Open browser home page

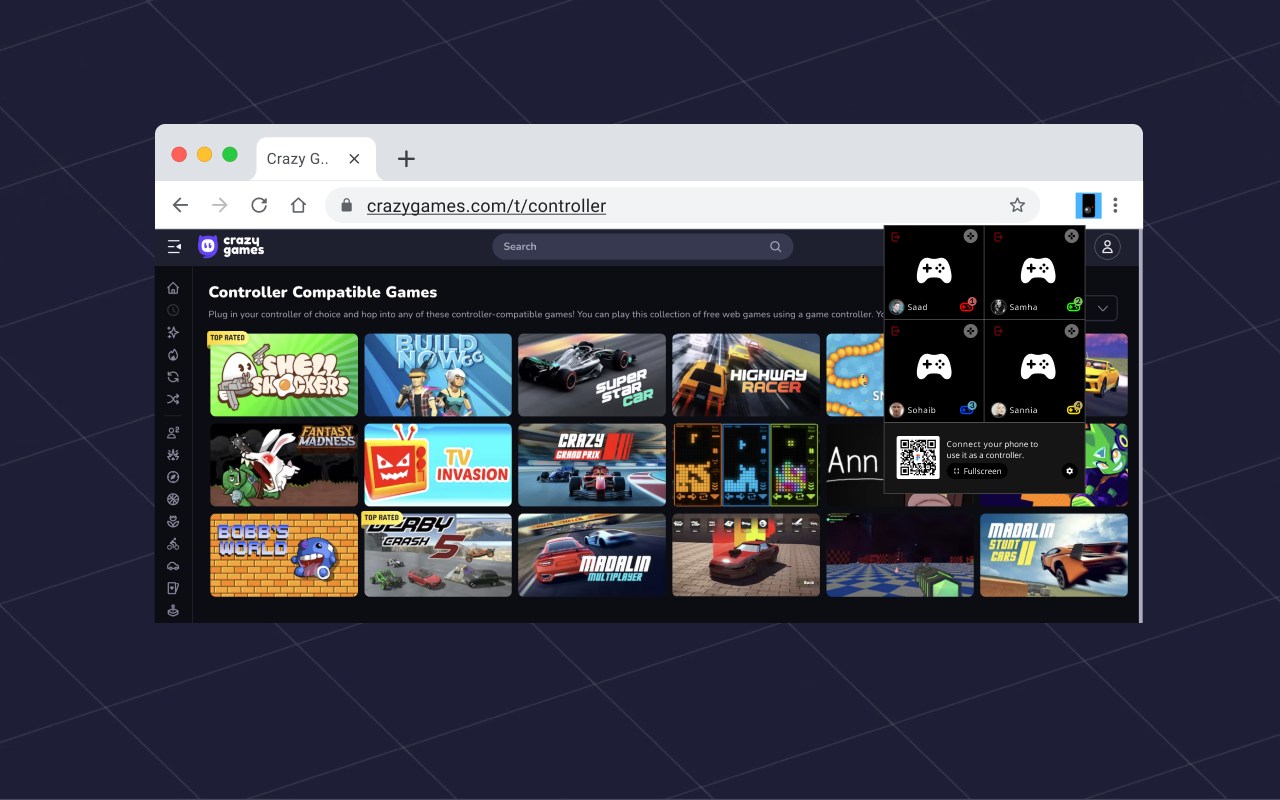pyautogui.click(x=298, y=205)
